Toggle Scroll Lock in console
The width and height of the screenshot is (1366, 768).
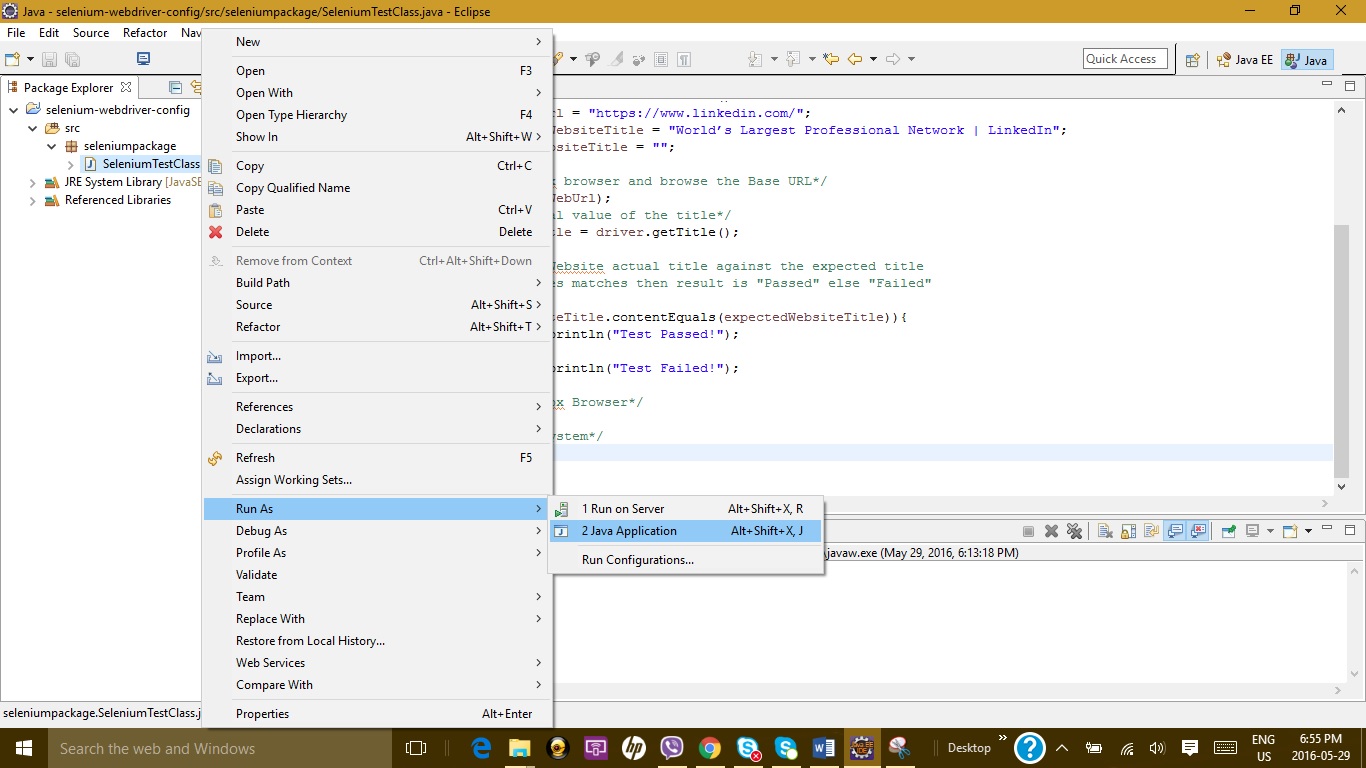point(1128,531)
